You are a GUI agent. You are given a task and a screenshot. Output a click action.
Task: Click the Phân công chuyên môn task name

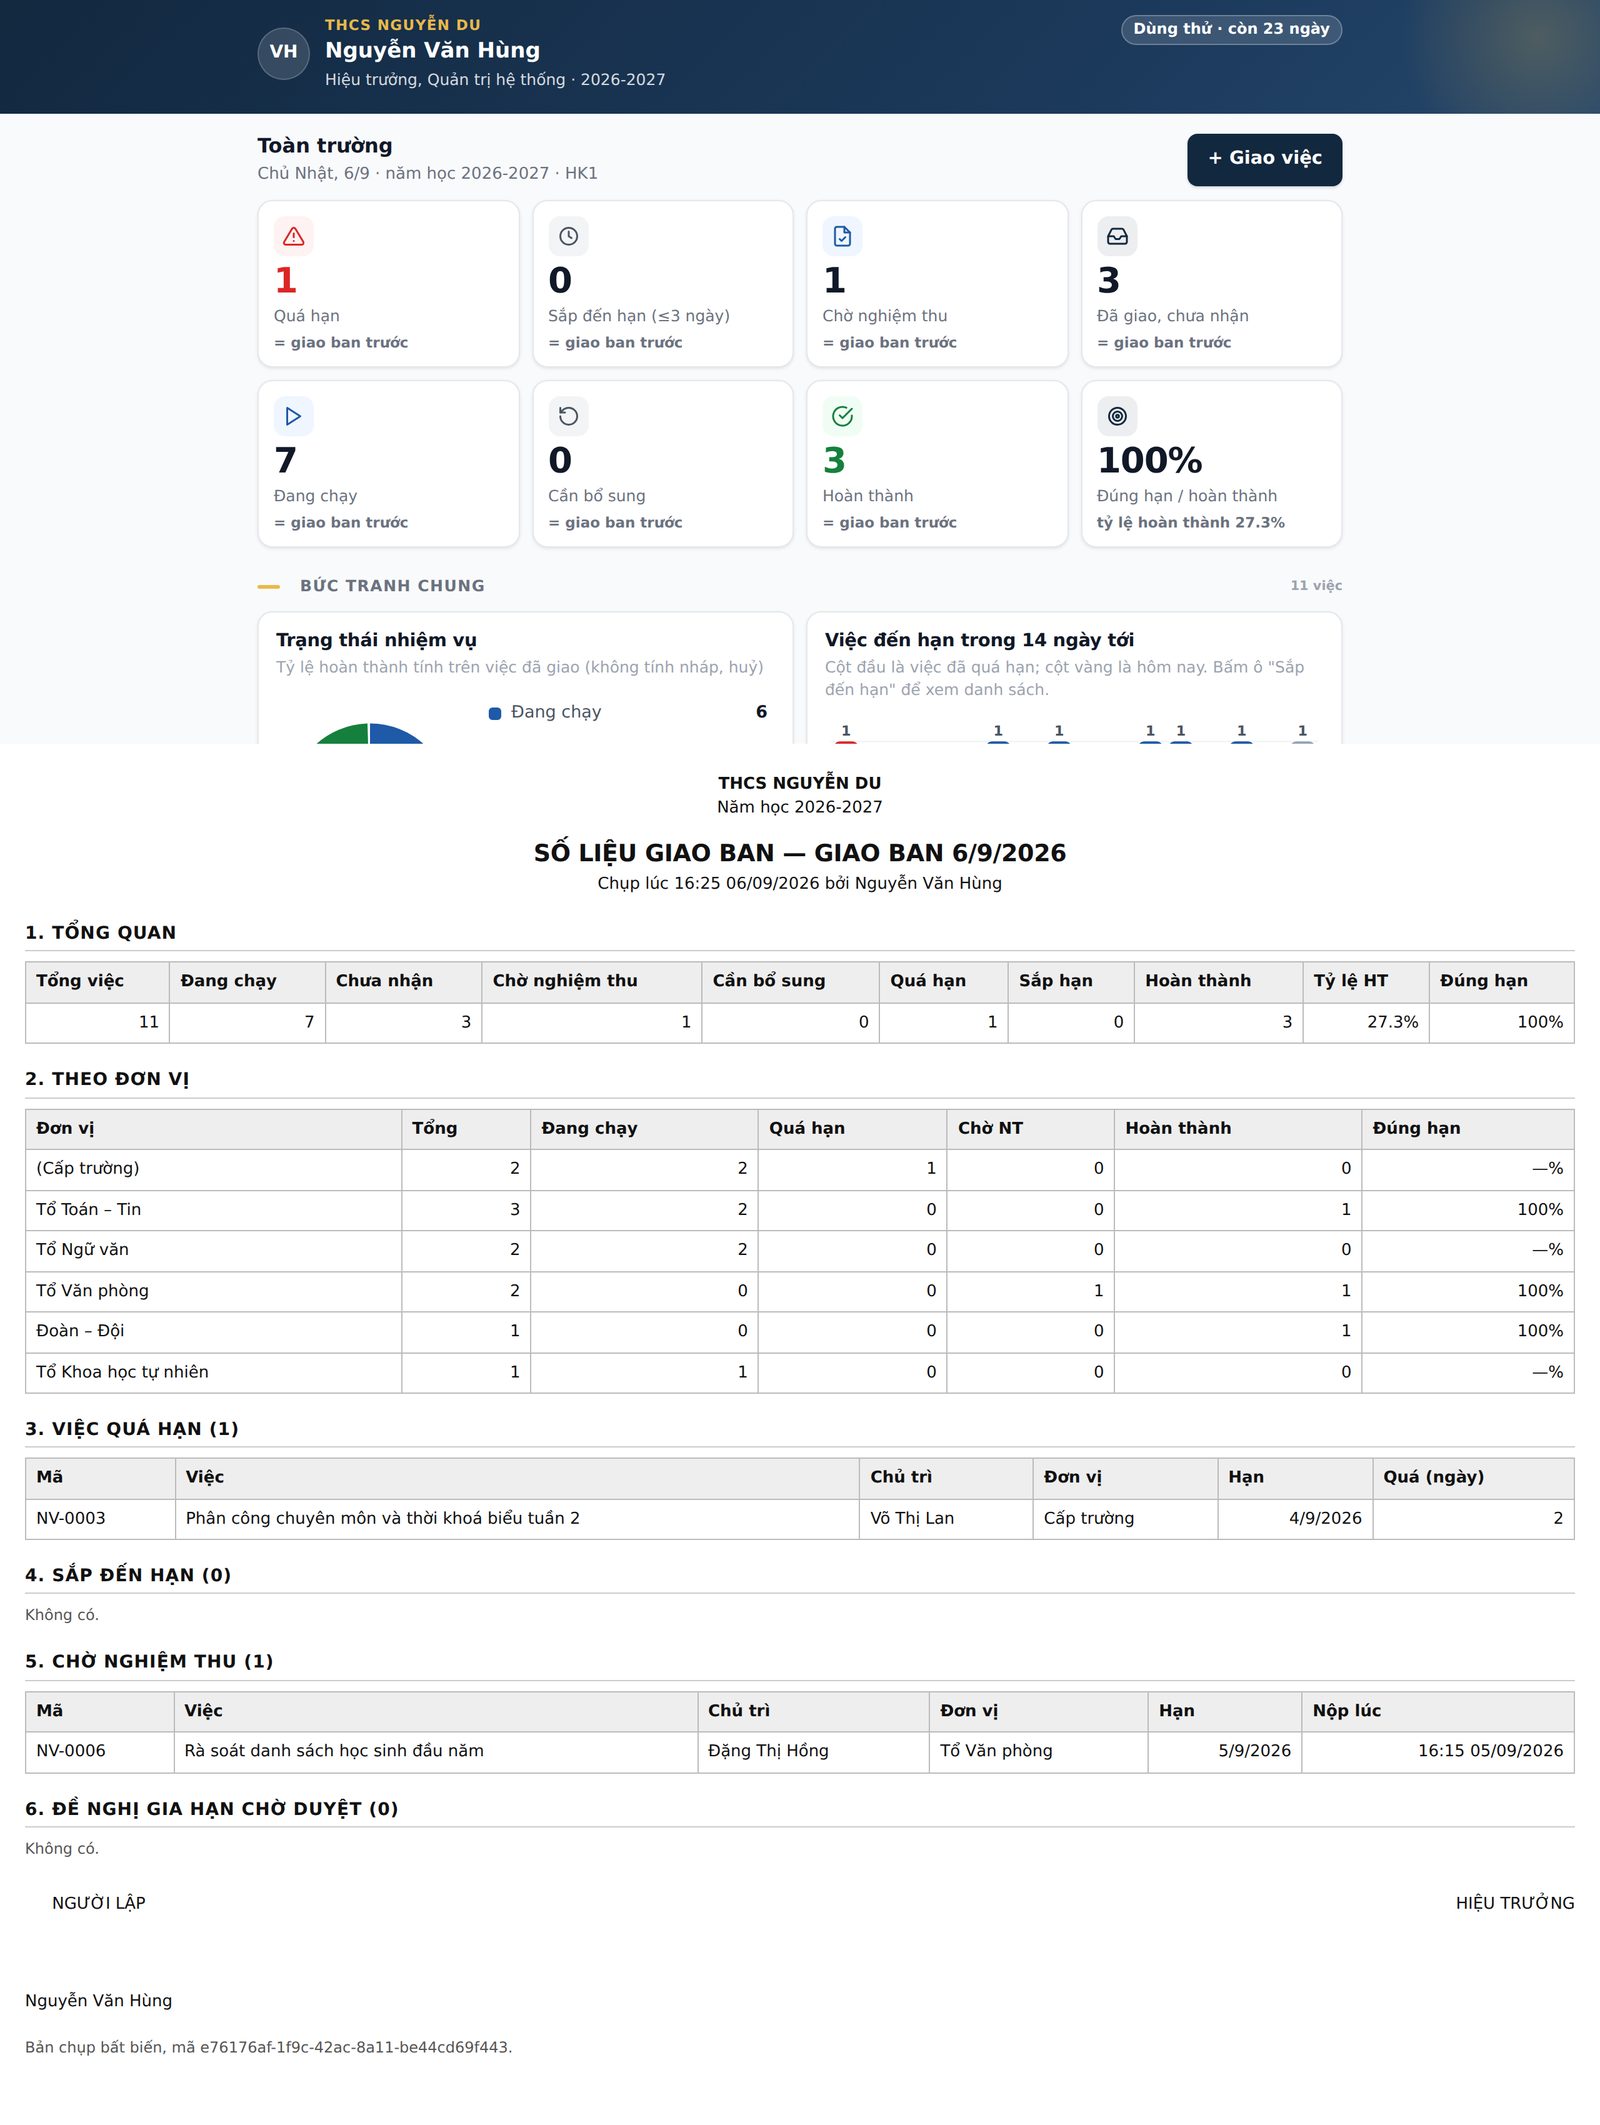pos(383,1518)
